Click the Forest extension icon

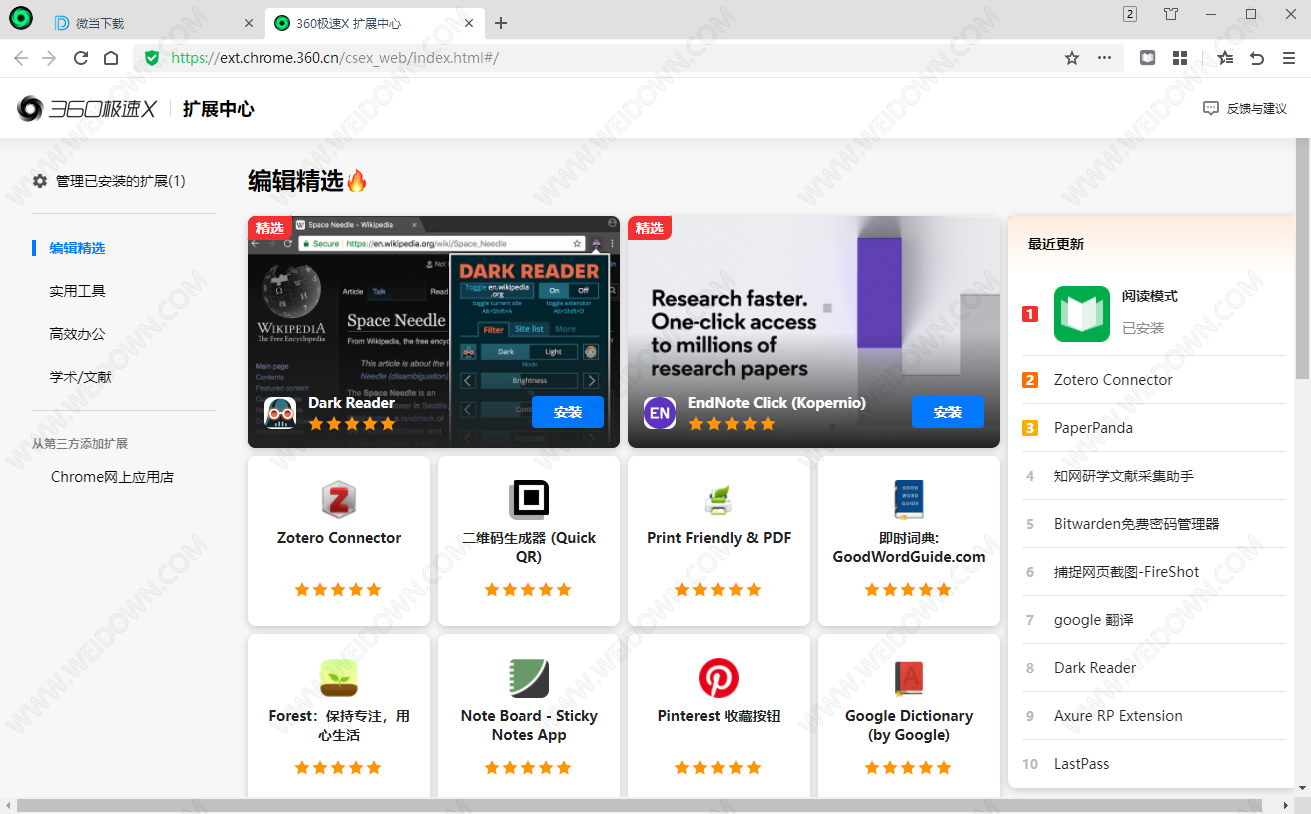pyautogui.click(x=339, y=677)
